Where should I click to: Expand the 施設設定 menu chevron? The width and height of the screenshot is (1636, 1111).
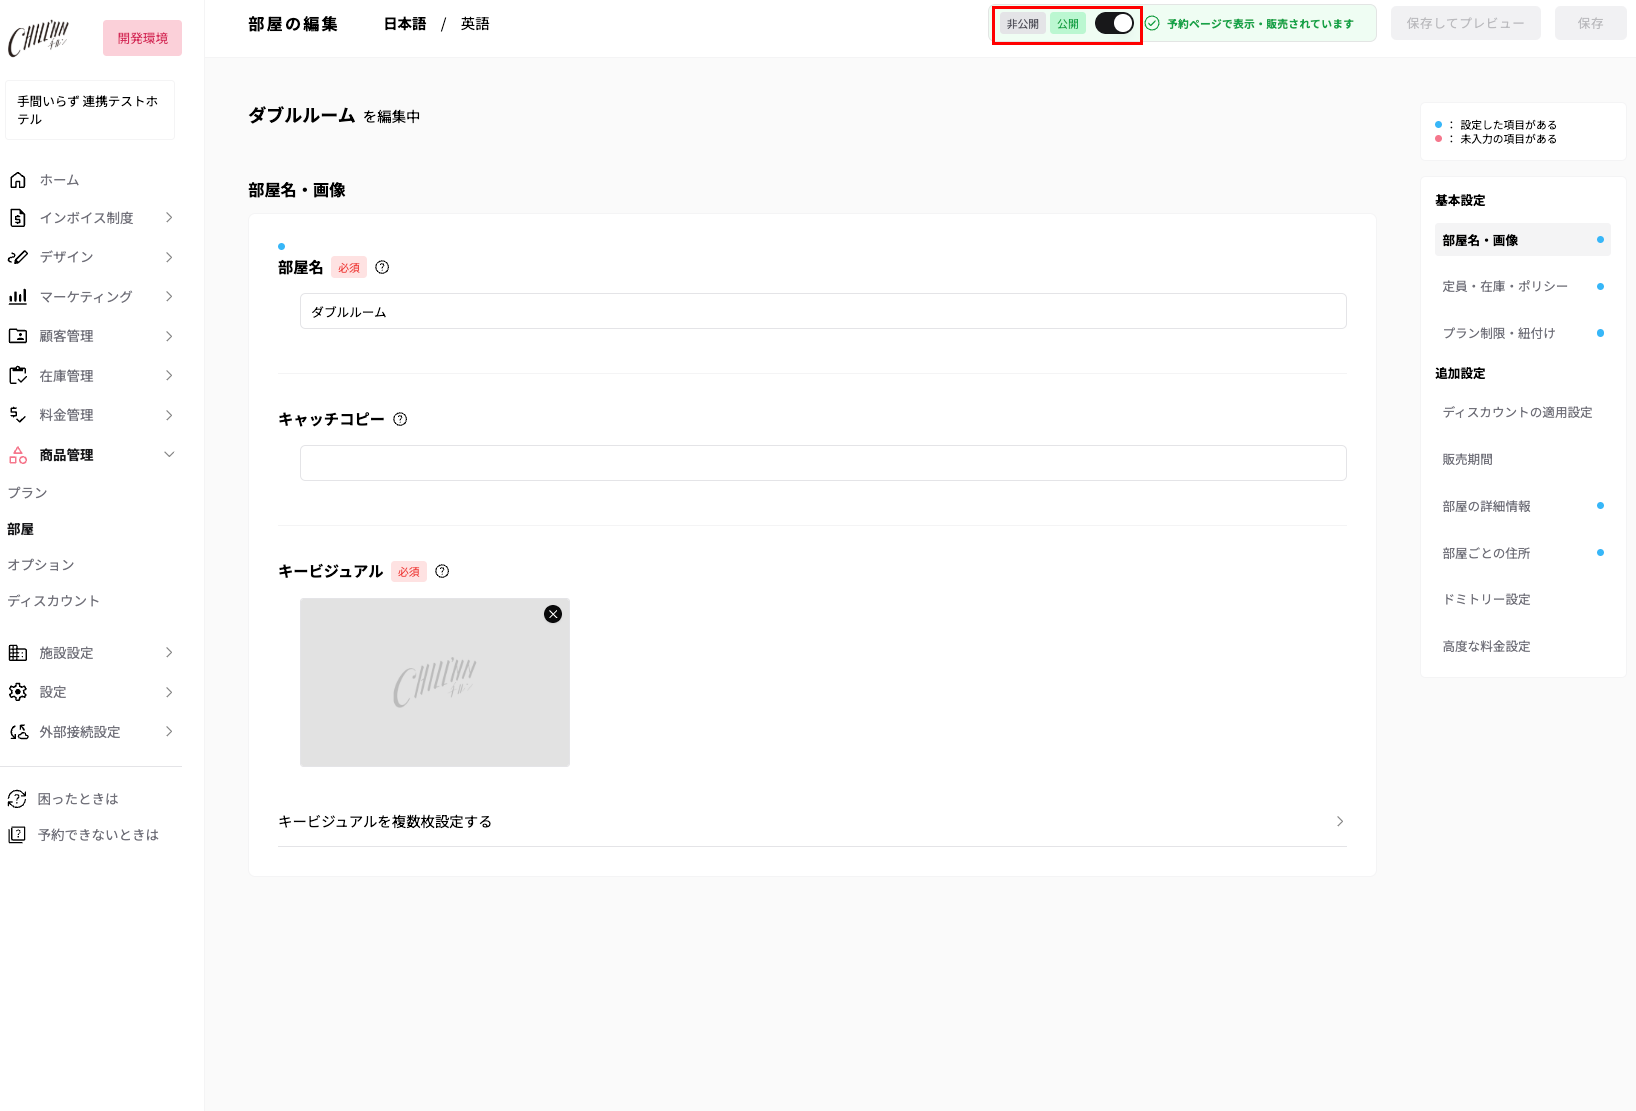[x=169, y=653]
